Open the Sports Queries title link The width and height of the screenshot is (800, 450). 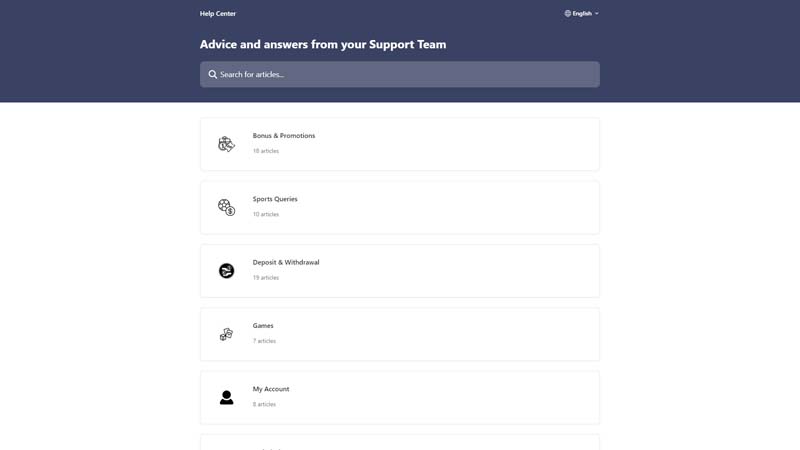[x=275, y=199]
